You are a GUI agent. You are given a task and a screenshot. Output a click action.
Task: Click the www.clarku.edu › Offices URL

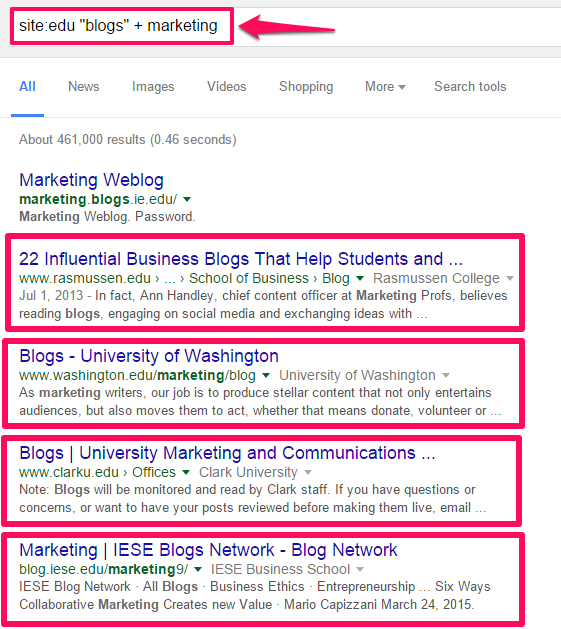(x=98, y=472)
